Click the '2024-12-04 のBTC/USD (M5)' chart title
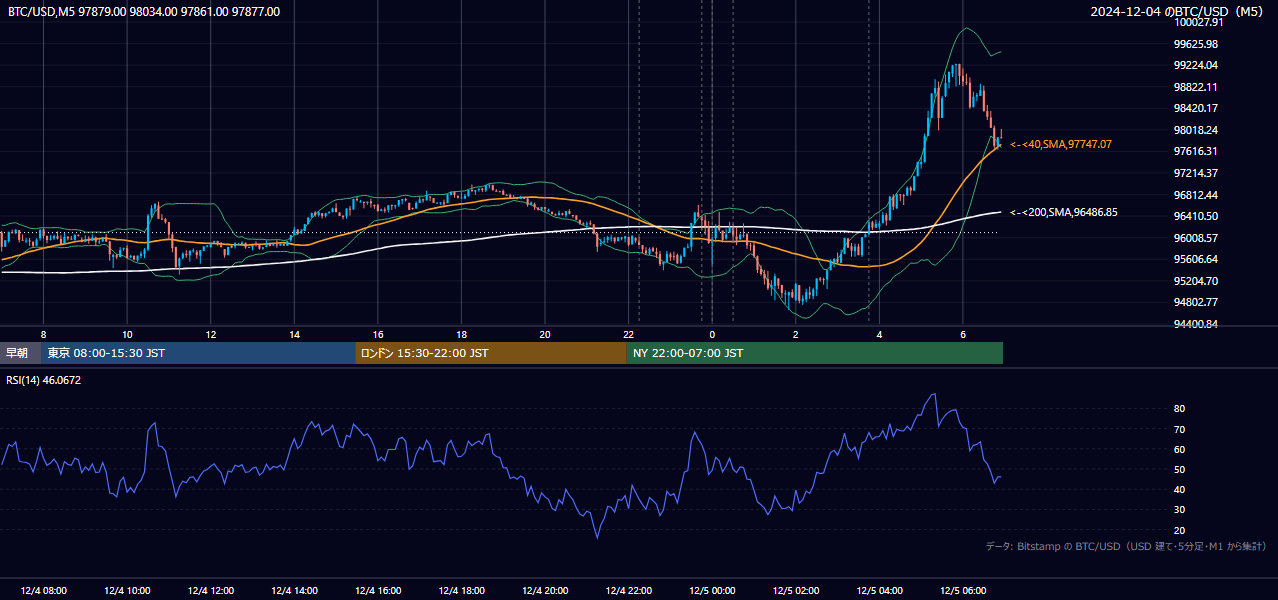The height and width of the screenshot is (600, 1278). (1179, 12)
